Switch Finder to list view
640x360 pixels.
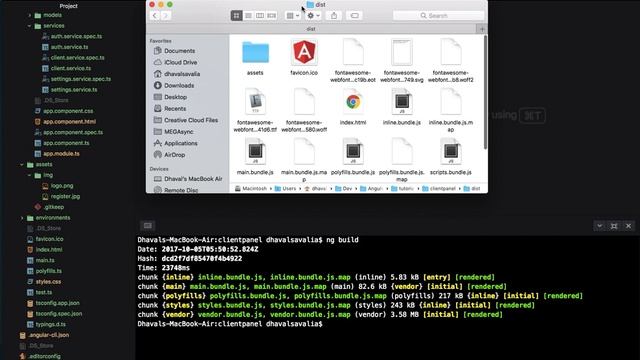(248, 16)
